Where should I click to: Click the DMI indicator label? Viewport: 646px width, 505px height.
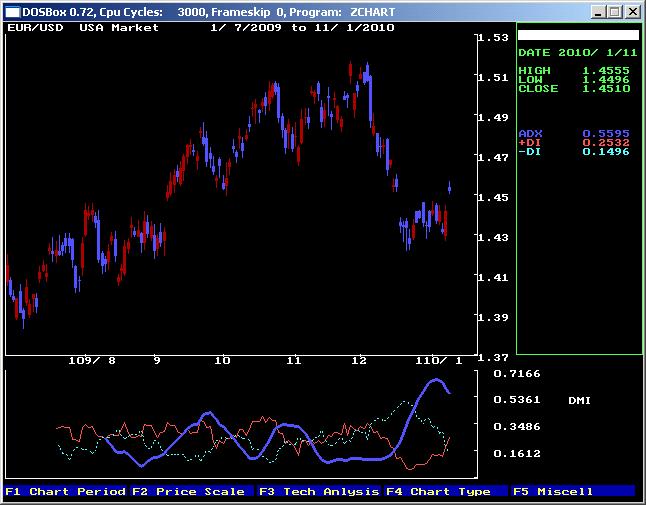click(579, 400)
